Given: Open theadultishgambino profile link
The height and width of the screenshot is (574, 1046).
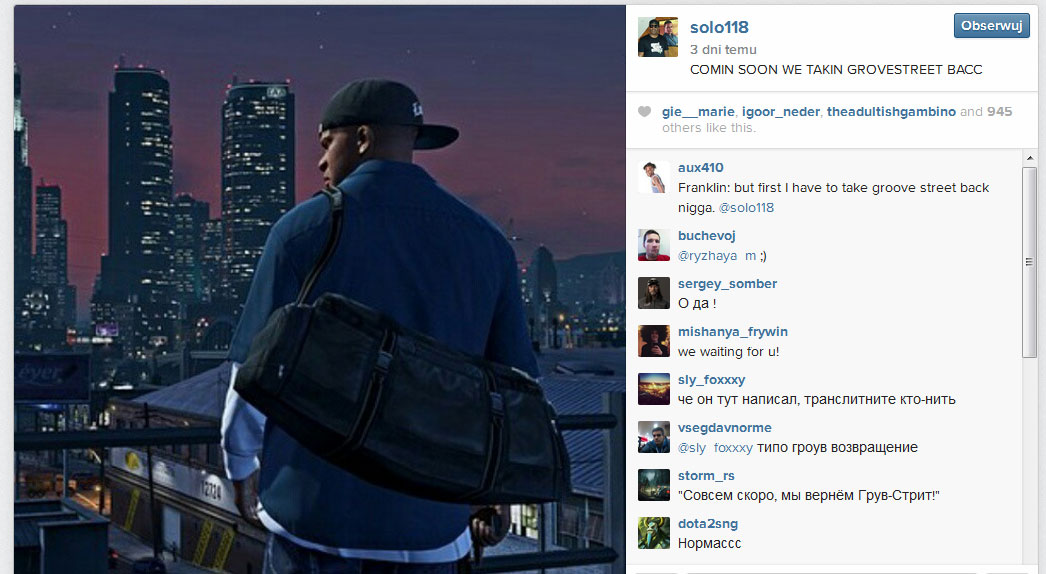Looking at the screenshot, I should click(x=891, y=111).
